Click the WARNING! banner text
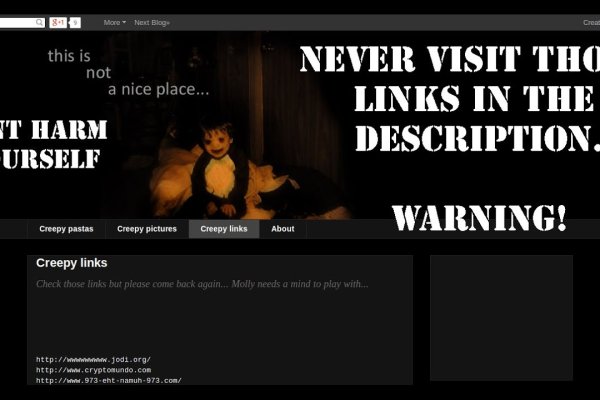Screen dimensions: 600x400 479,218
